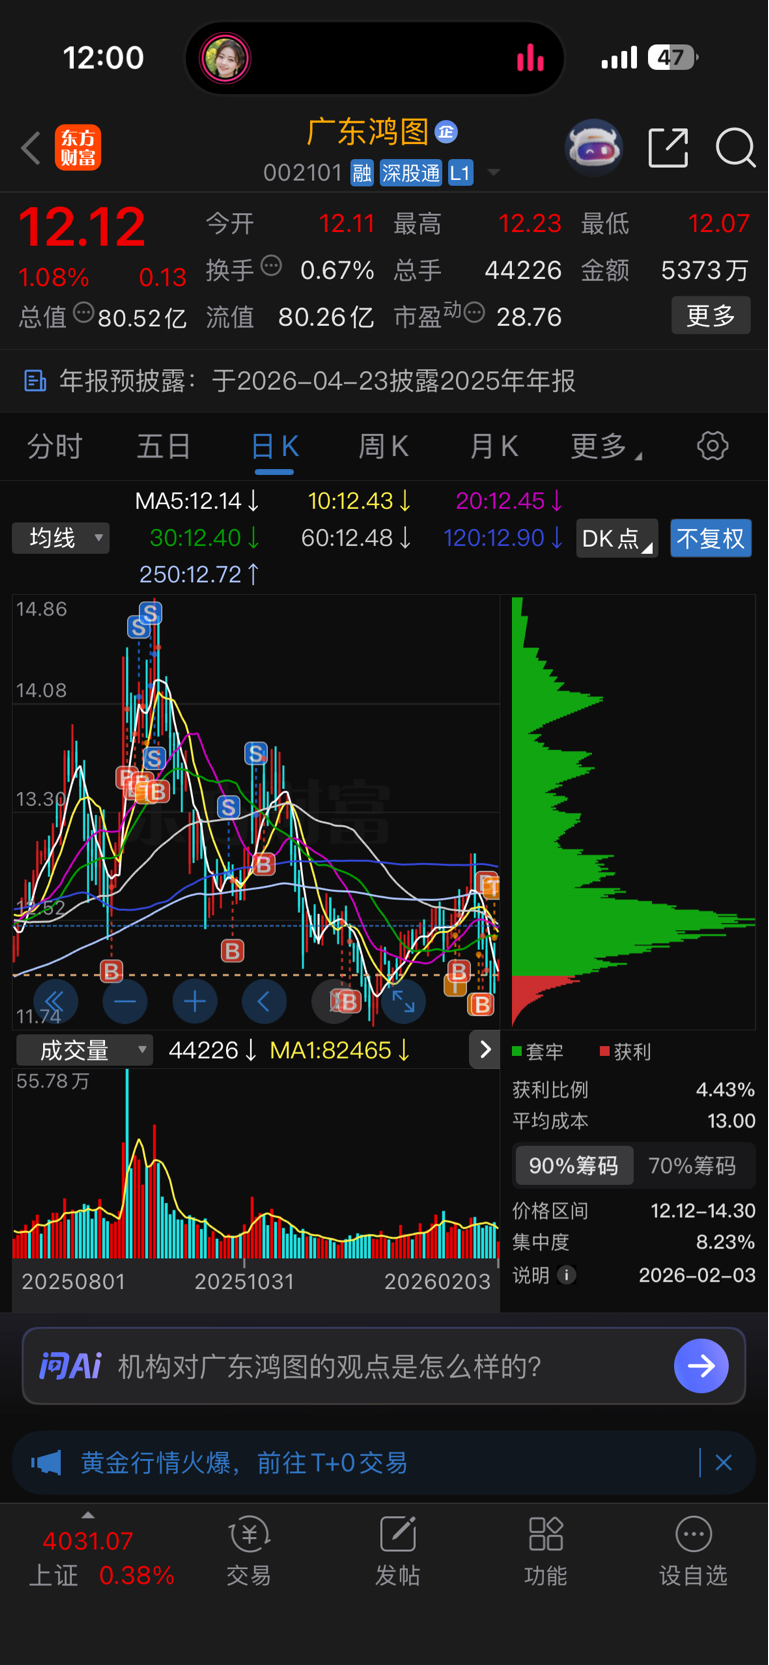This screenshot has height=1665, width=769.
Task: Expand the stock title dropdown arrow
Action: tap(494, 173)
